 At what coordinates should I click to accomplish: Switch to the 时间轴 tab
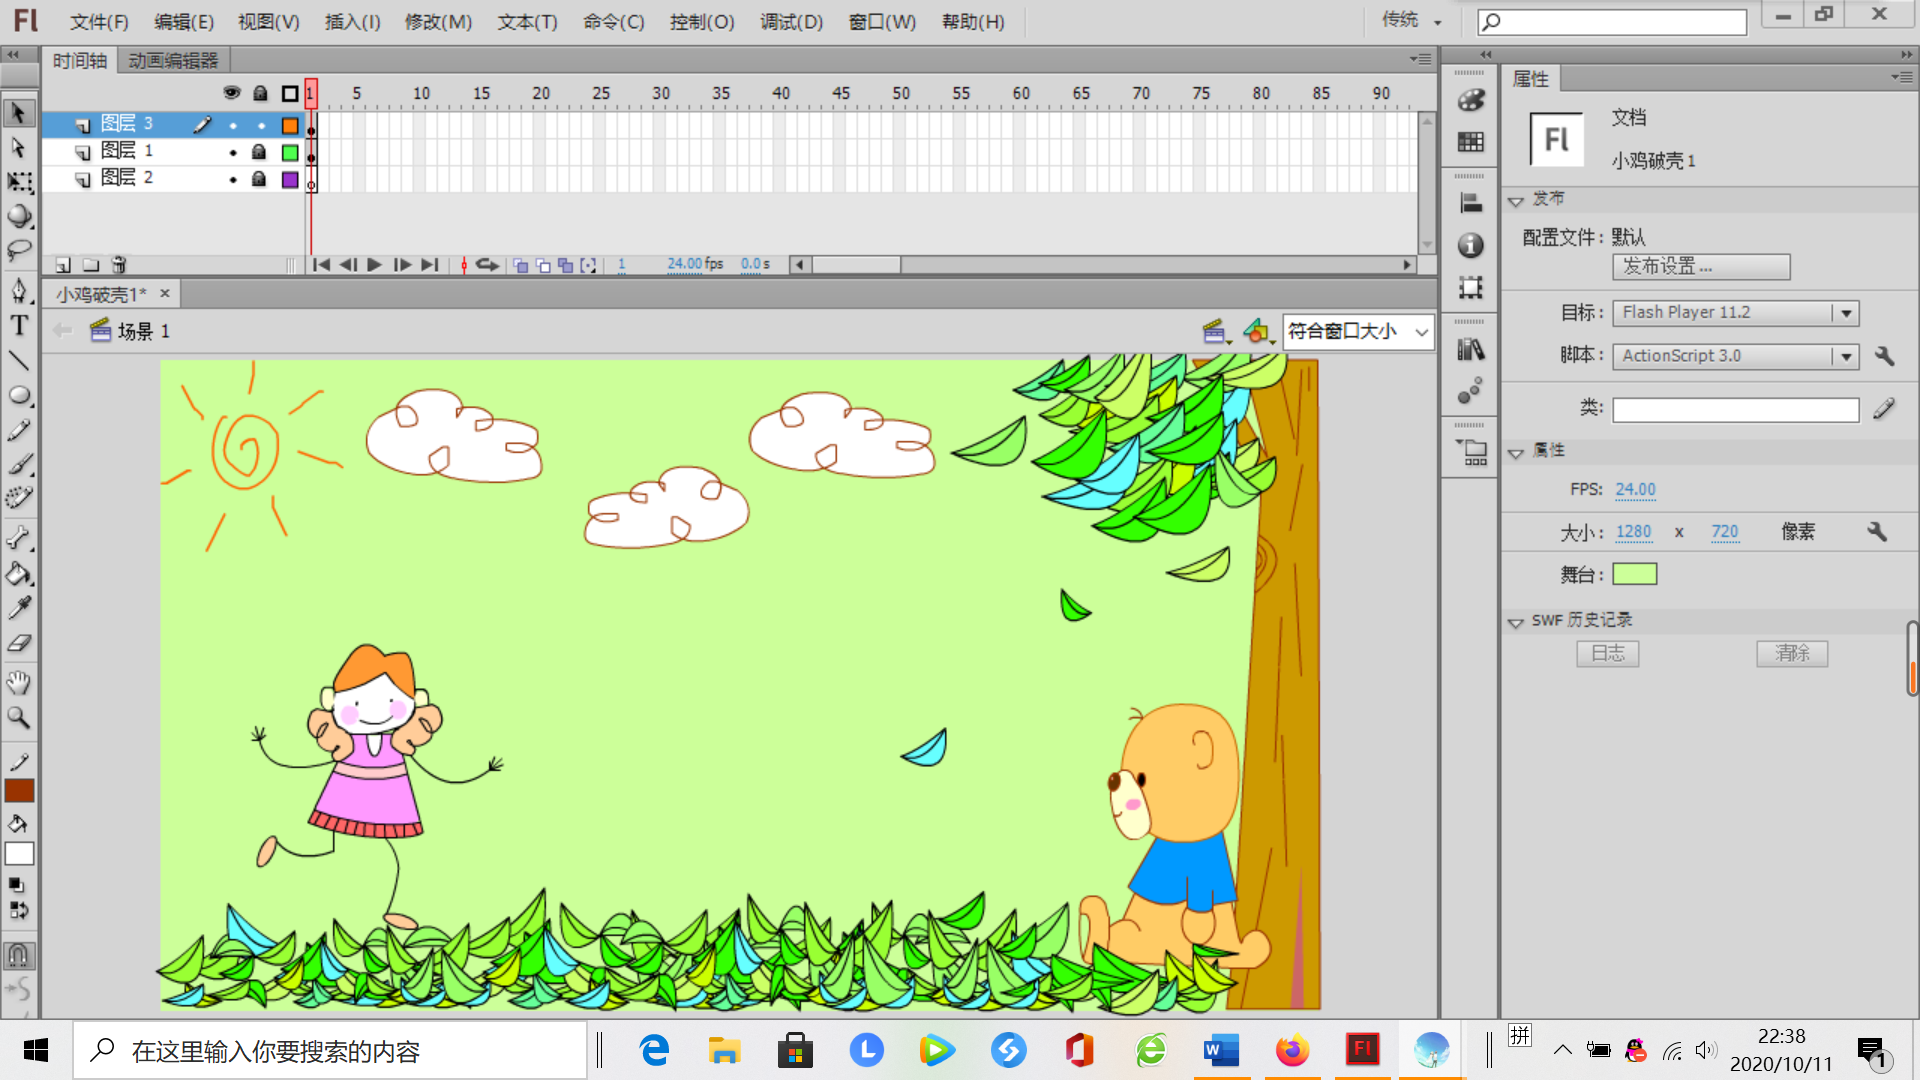click(80, 61)
